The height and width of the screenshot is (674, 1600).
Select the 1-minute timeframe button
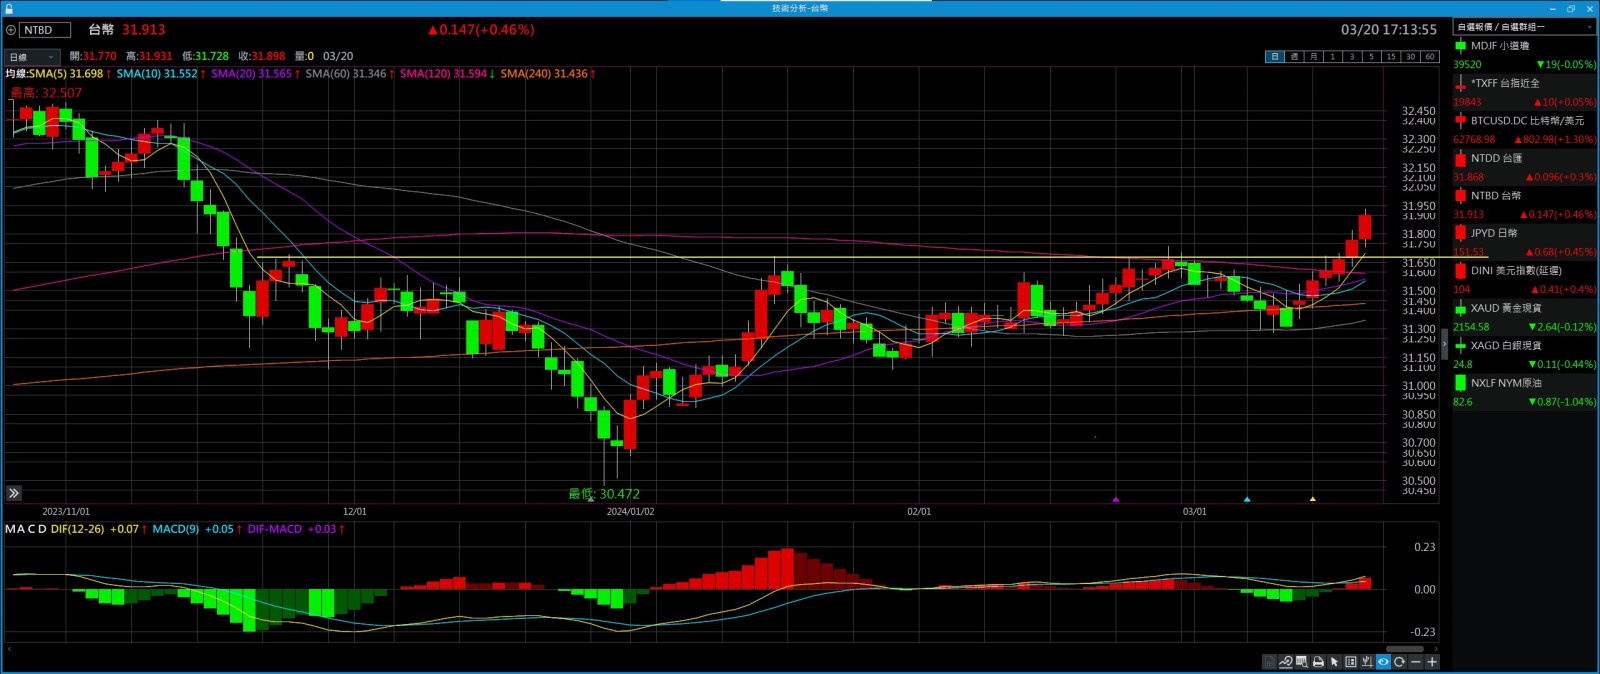click(1332, 57)
